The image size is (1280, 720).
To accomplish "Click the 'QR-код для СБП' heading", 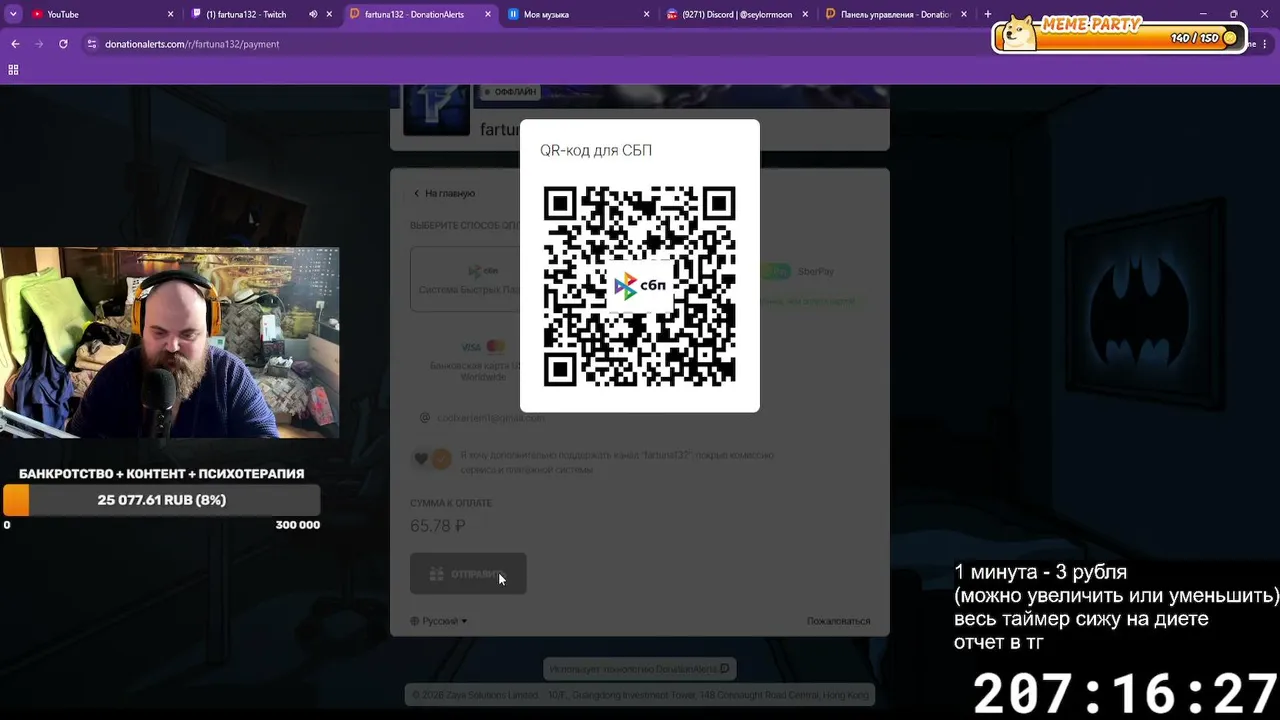I will point(596,150).
